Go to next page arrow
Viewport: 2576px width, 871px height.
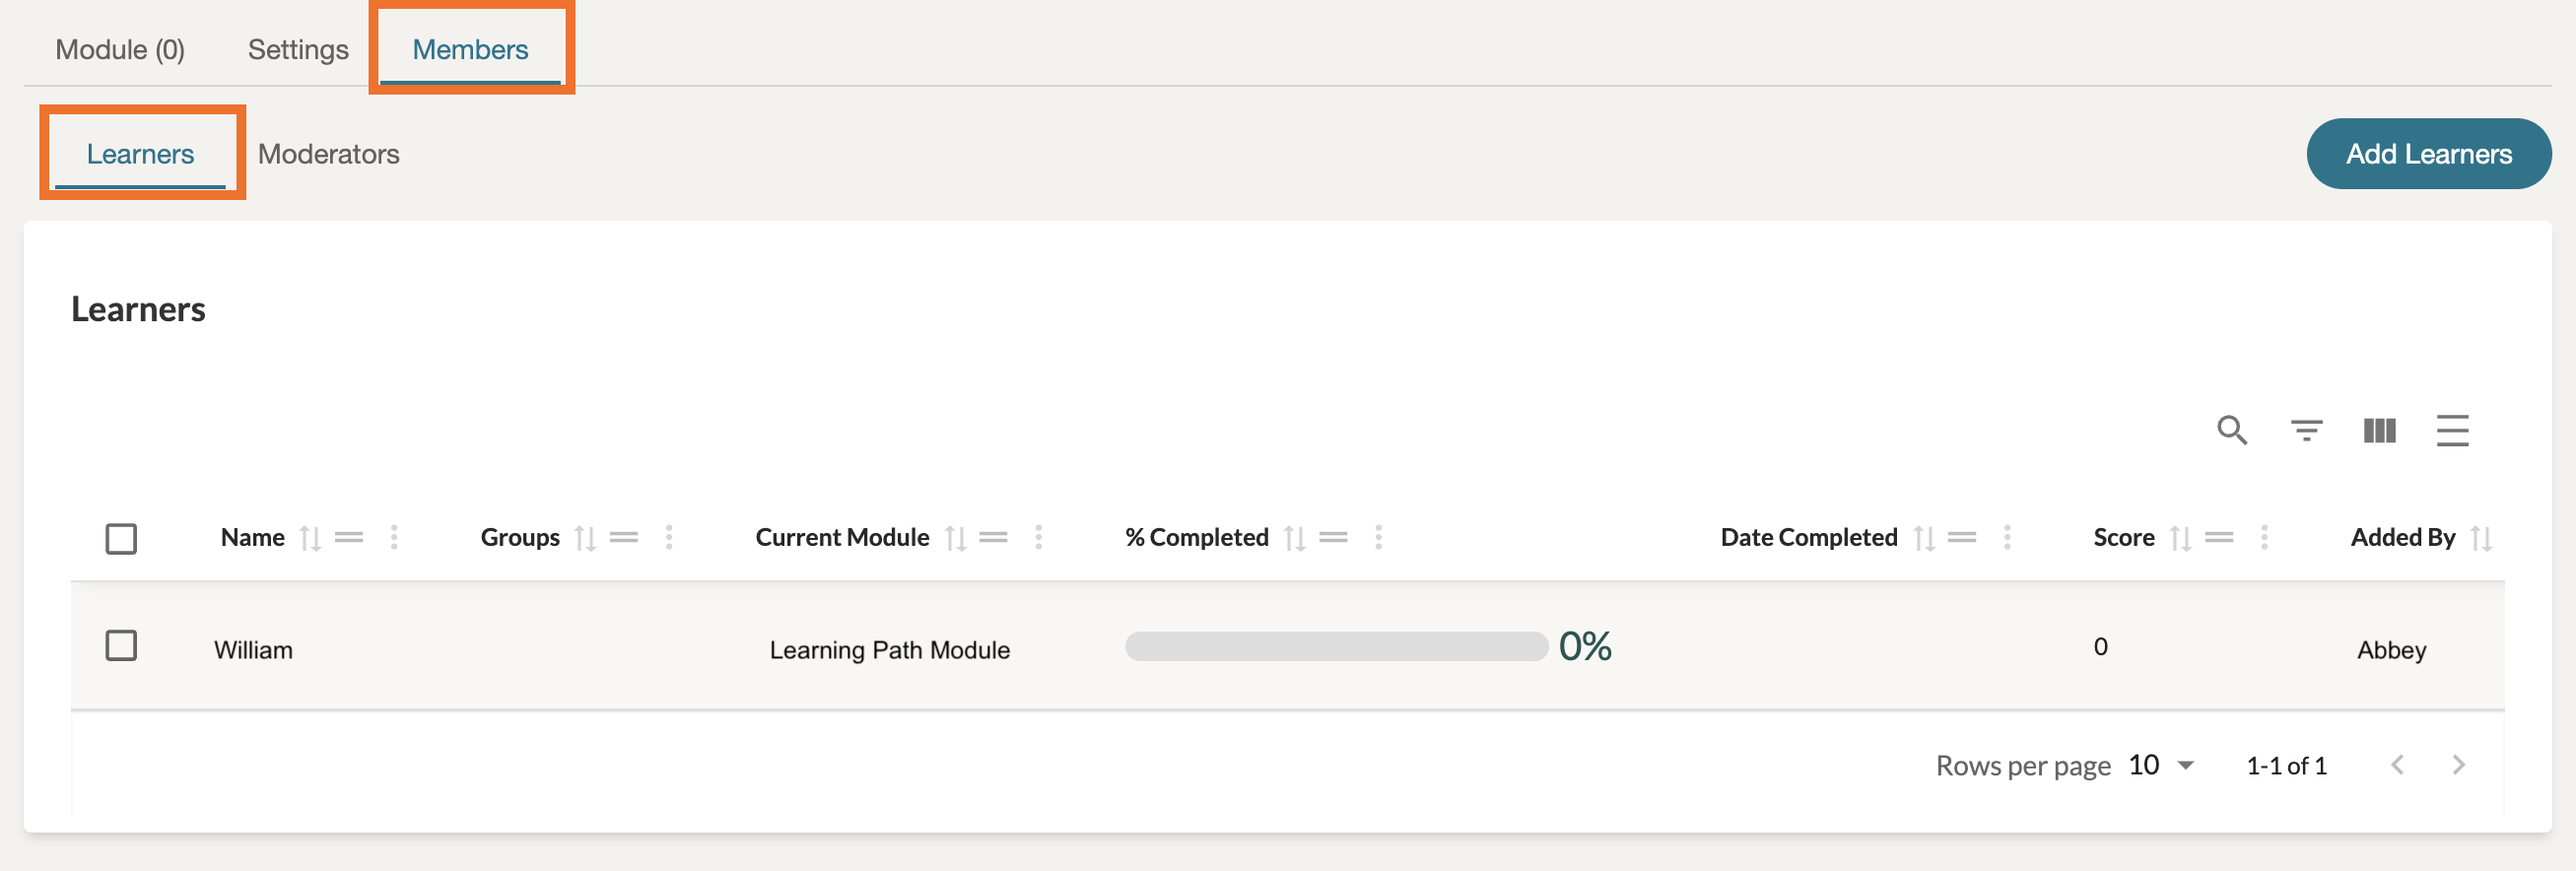coord(2458,765)
